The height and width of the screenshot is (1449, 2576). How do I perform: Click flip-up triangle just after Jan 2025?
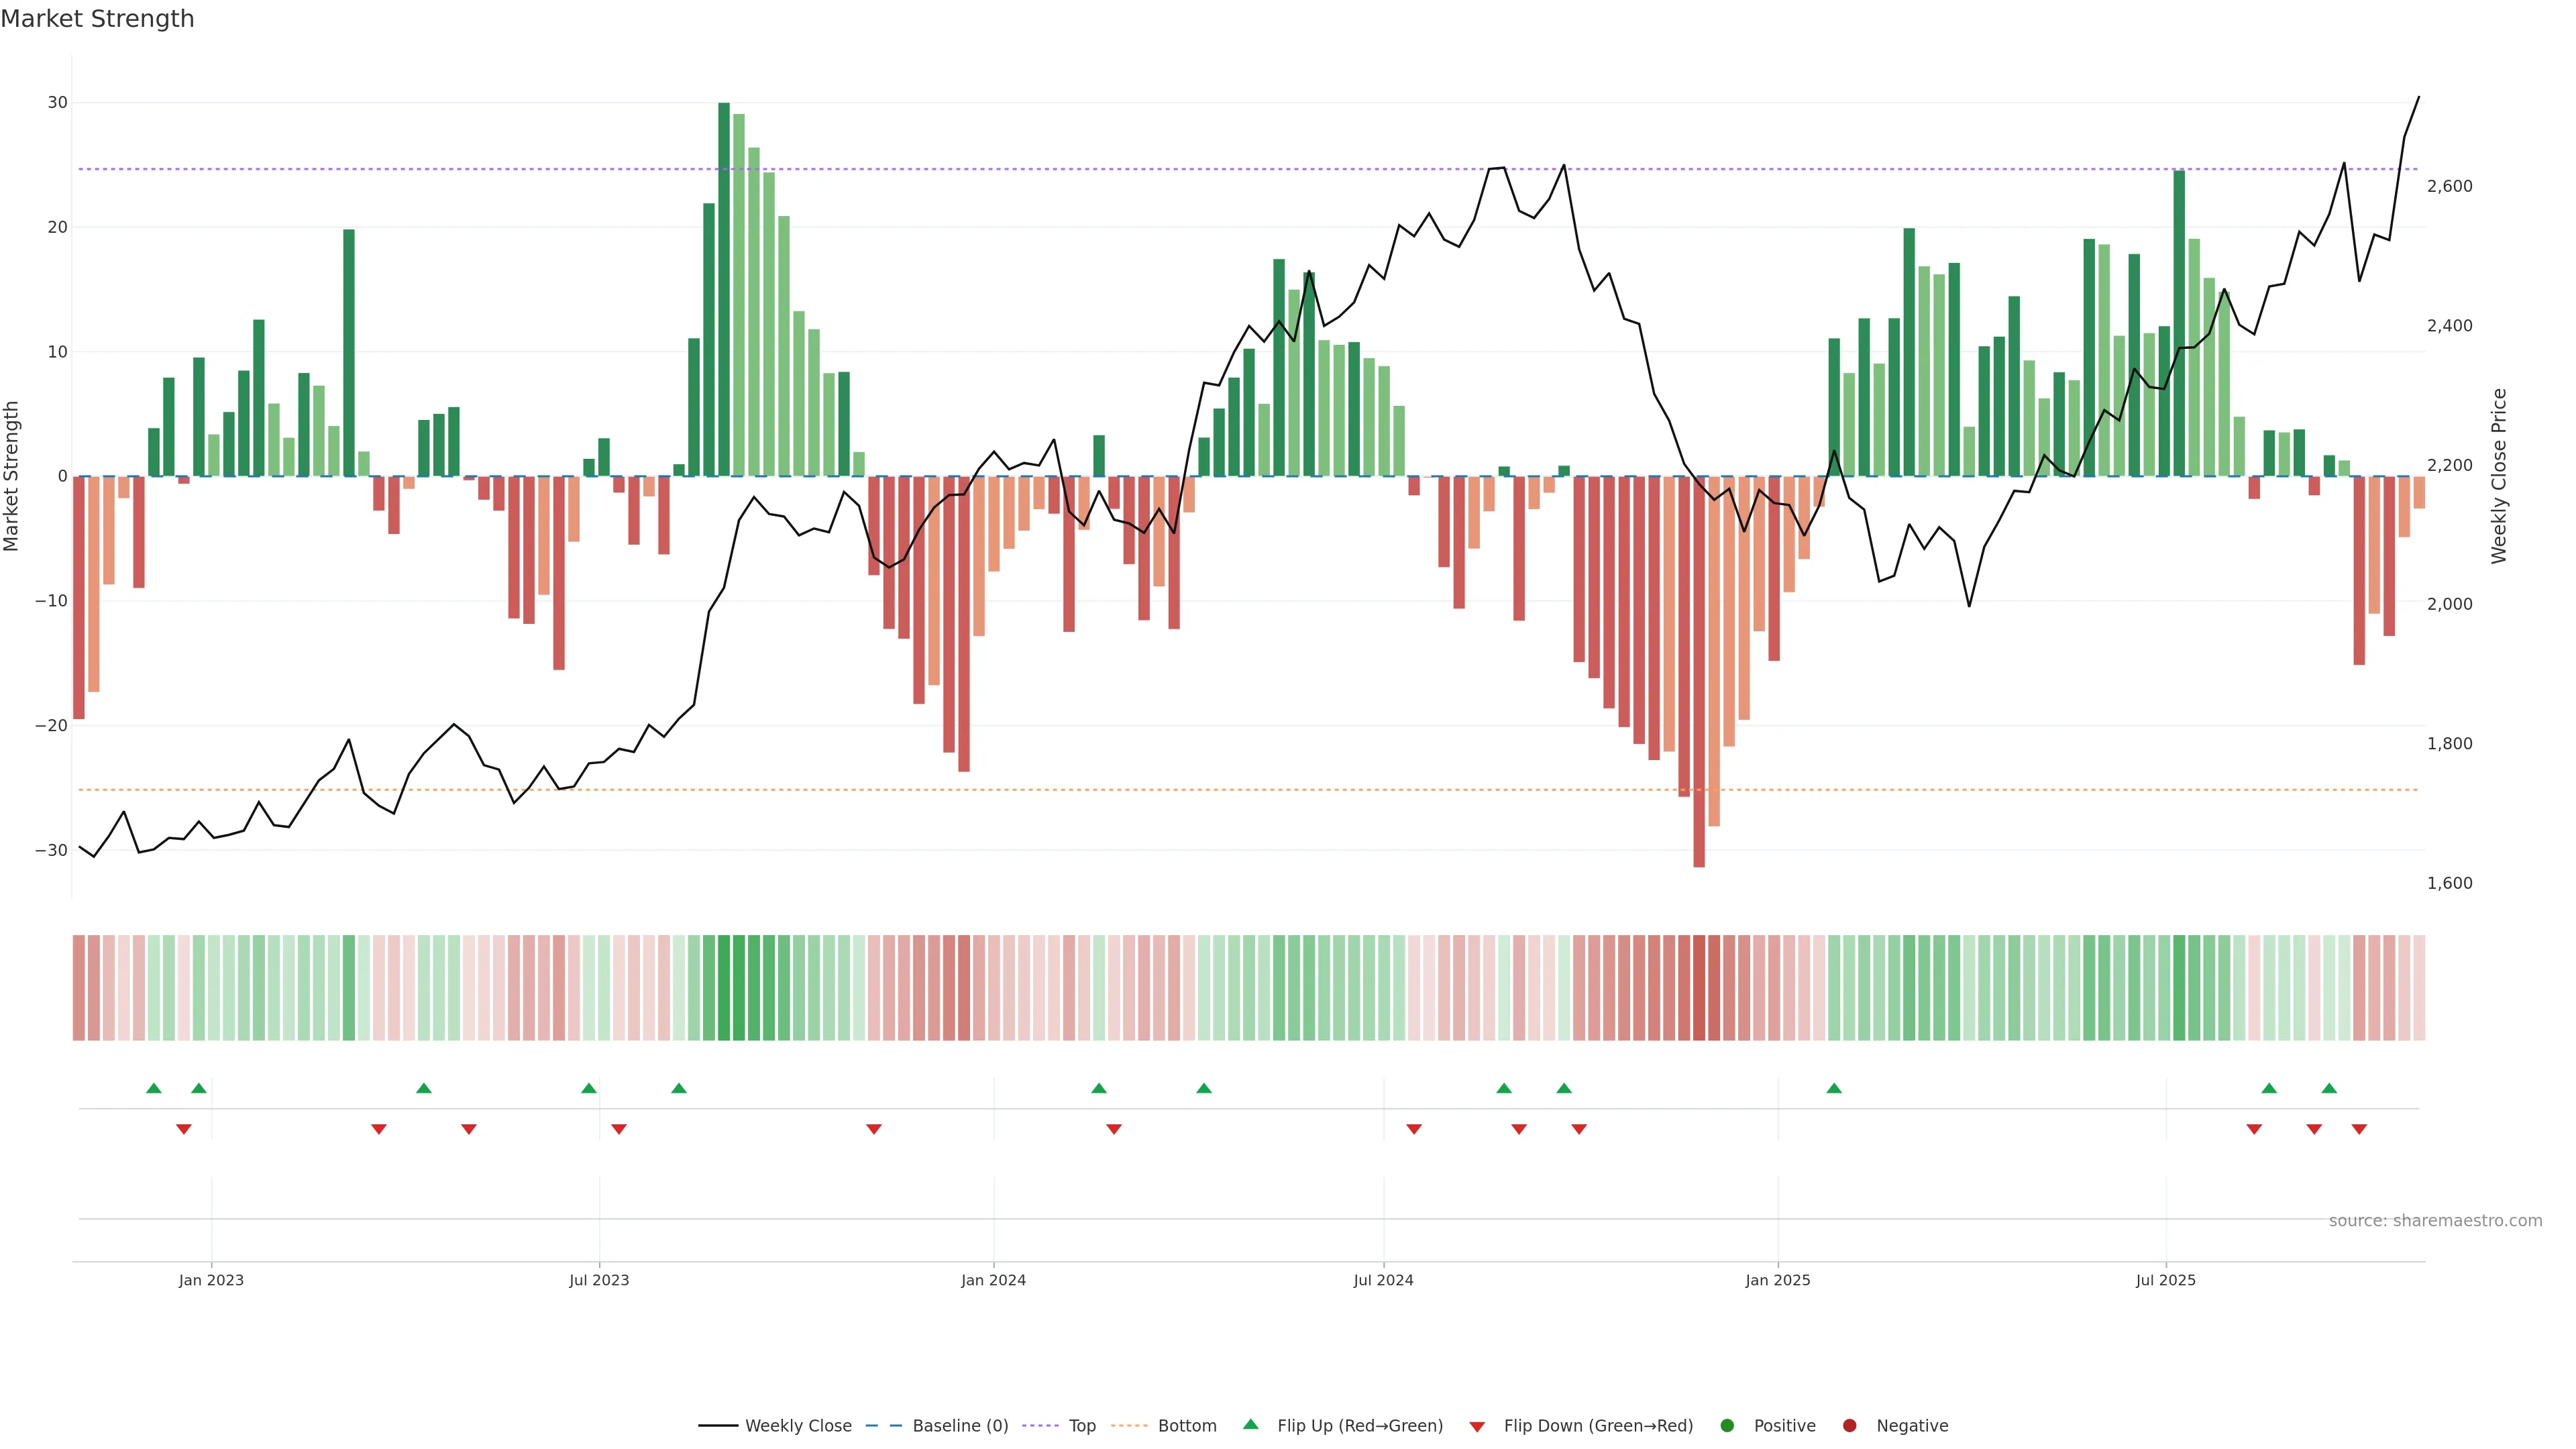(1834, 1088)
